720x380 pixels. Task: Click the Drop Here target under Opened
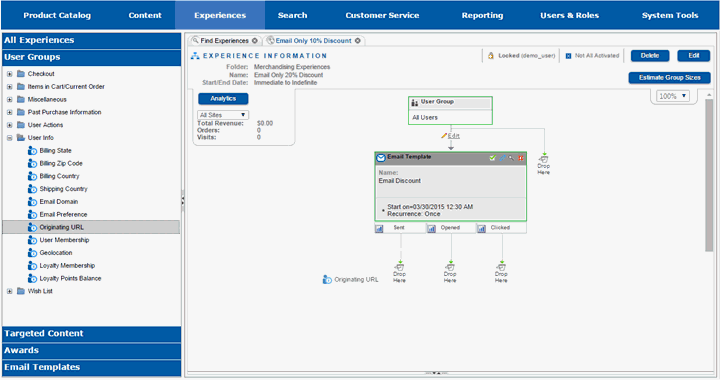(450, 272)
